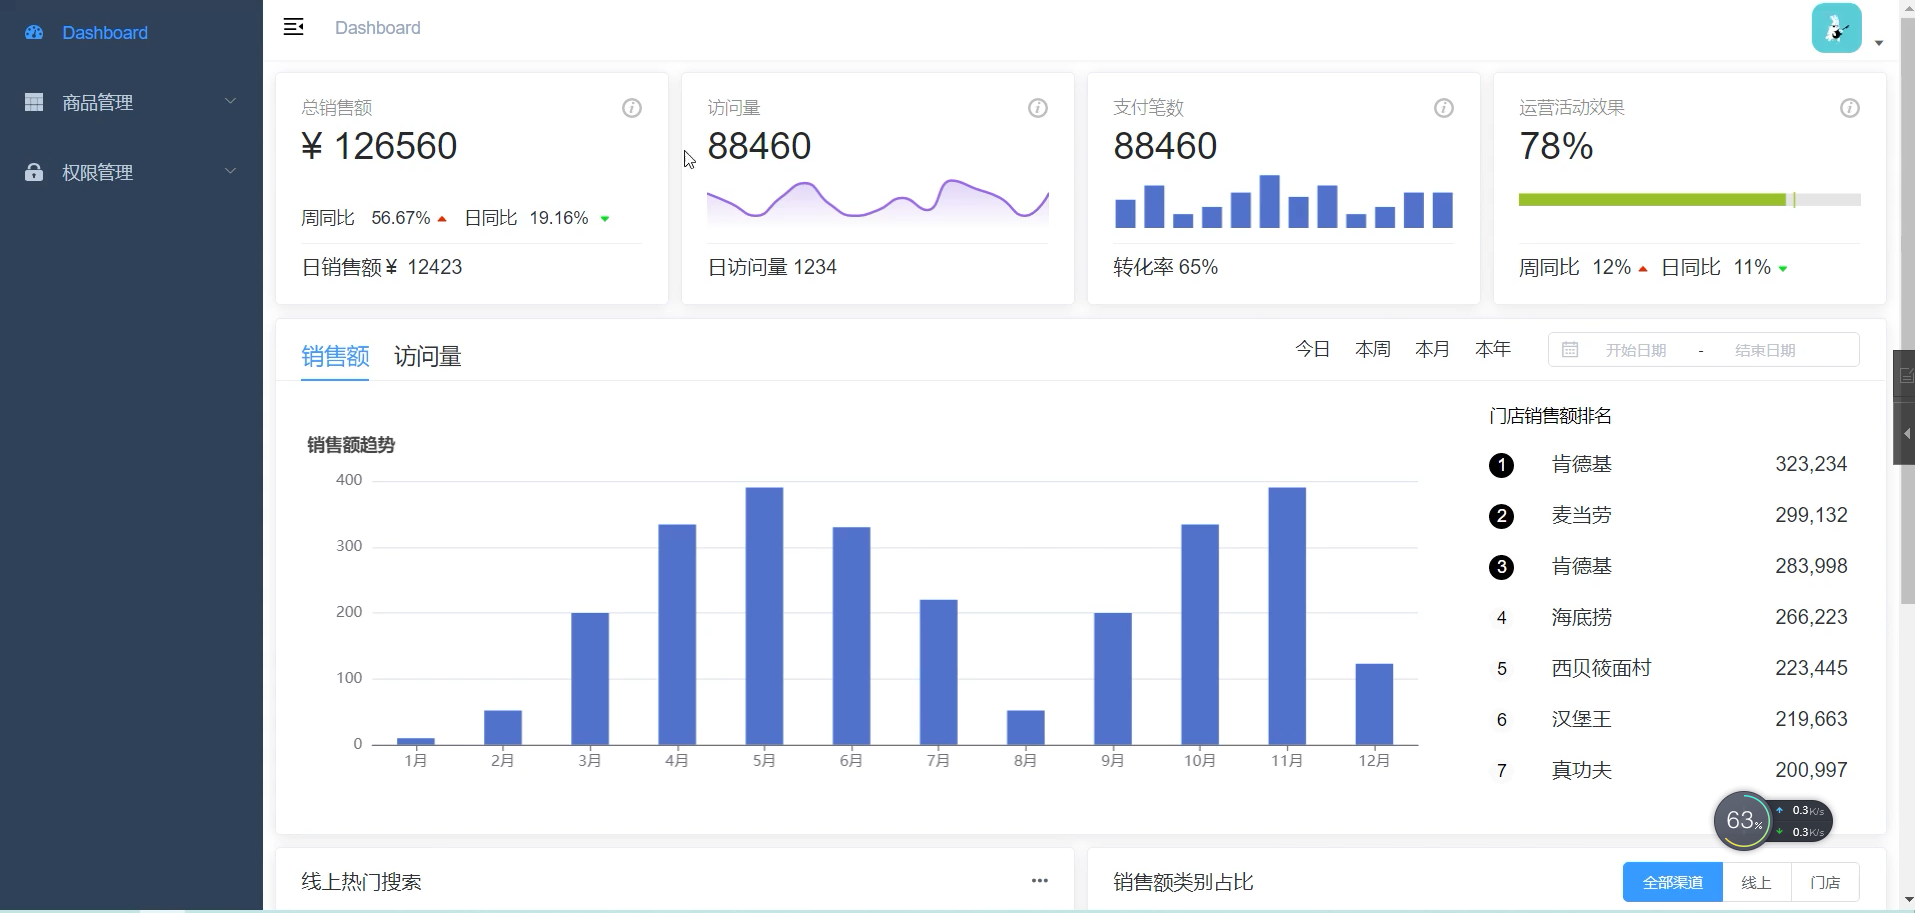
Task: Expand the 权限管理 submenu chevron
Action: coord(231,172)
